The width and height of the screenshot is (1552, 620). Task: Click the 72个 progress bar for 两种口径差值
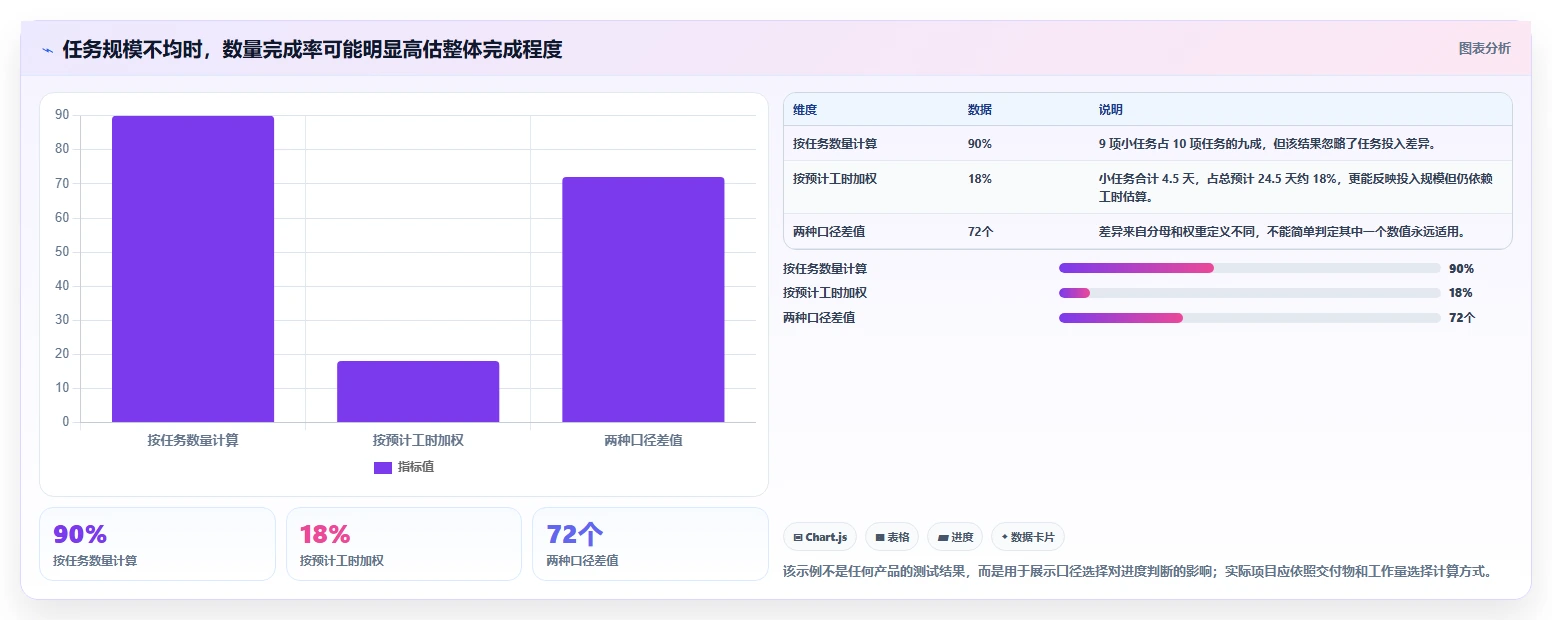coord(1249,318)
